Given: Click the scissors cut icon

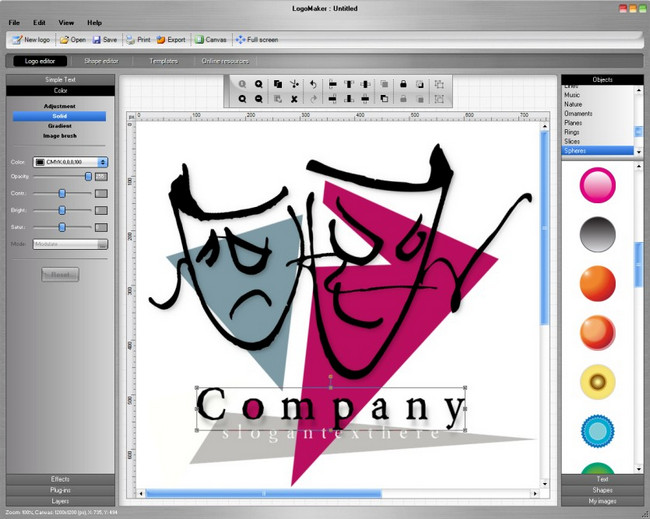Looking at the screenshot, I should (x=294, y=84).
